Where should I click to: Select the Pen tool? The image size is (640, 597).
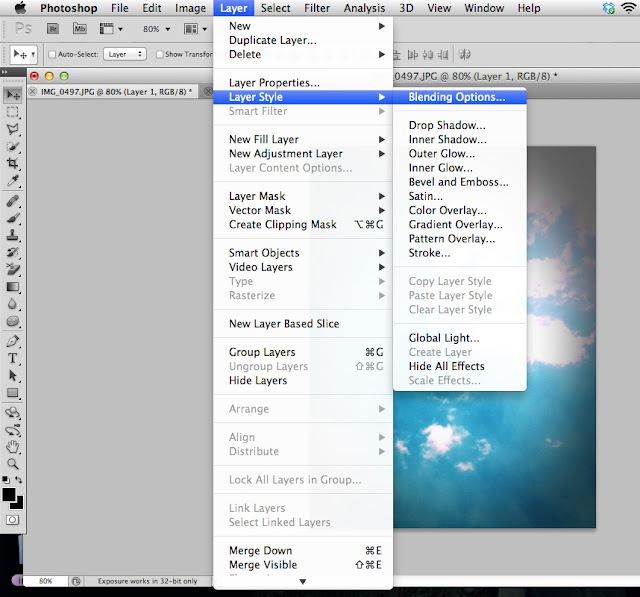tap(13, 341)
